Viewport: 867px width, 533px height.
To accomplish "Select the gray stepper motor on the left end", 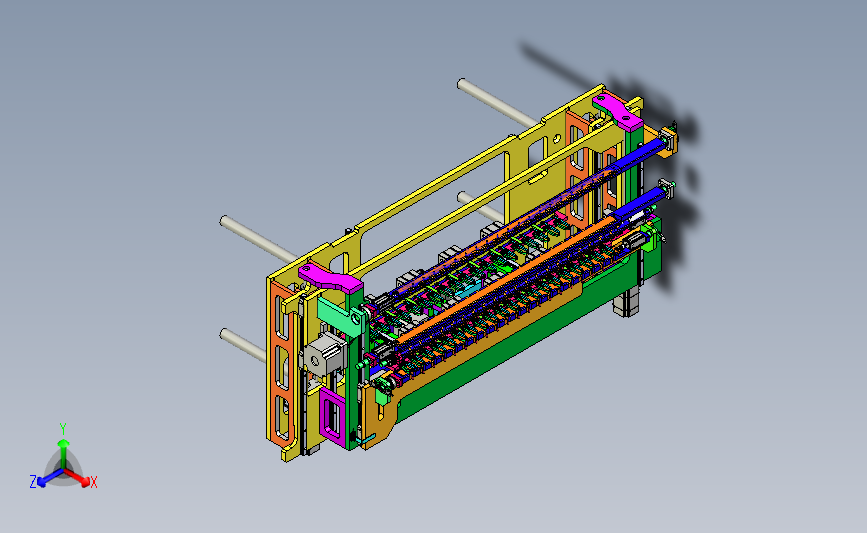I will [x=324, y=353].
